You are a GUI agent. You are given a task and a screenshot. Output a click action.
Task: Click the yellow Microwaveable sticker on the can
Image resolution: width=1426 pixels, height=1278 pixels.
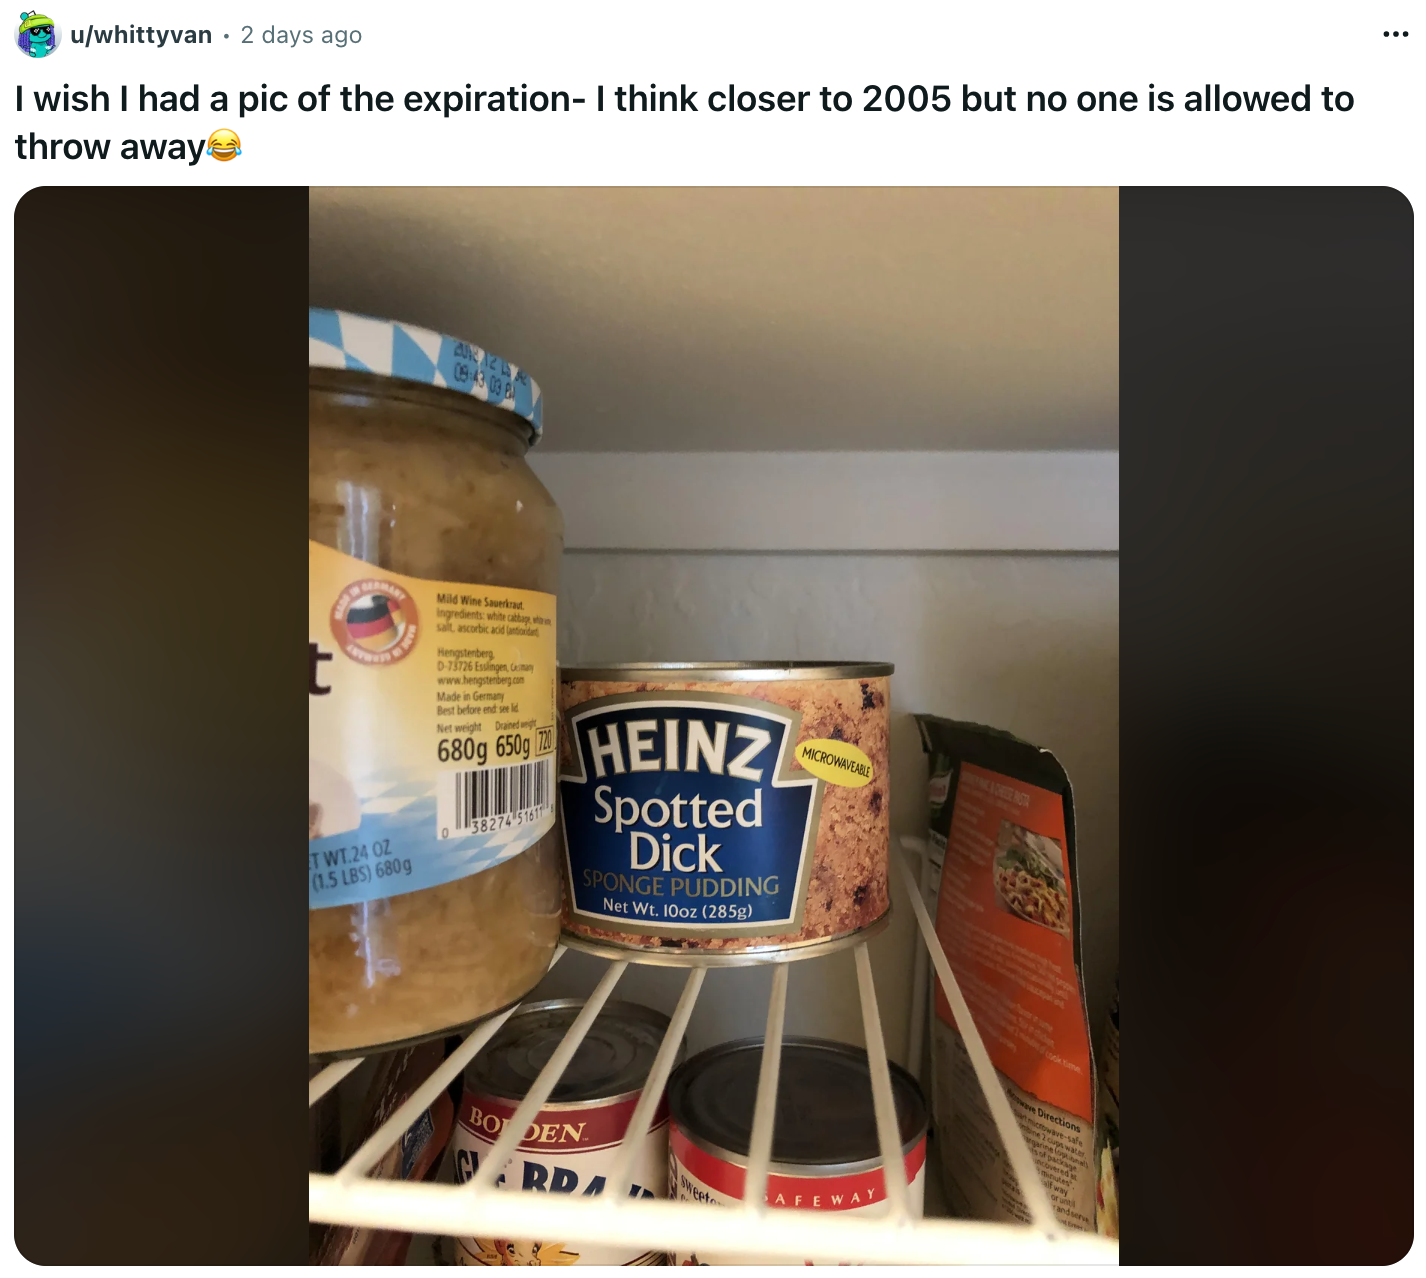[x=836, y=763]
